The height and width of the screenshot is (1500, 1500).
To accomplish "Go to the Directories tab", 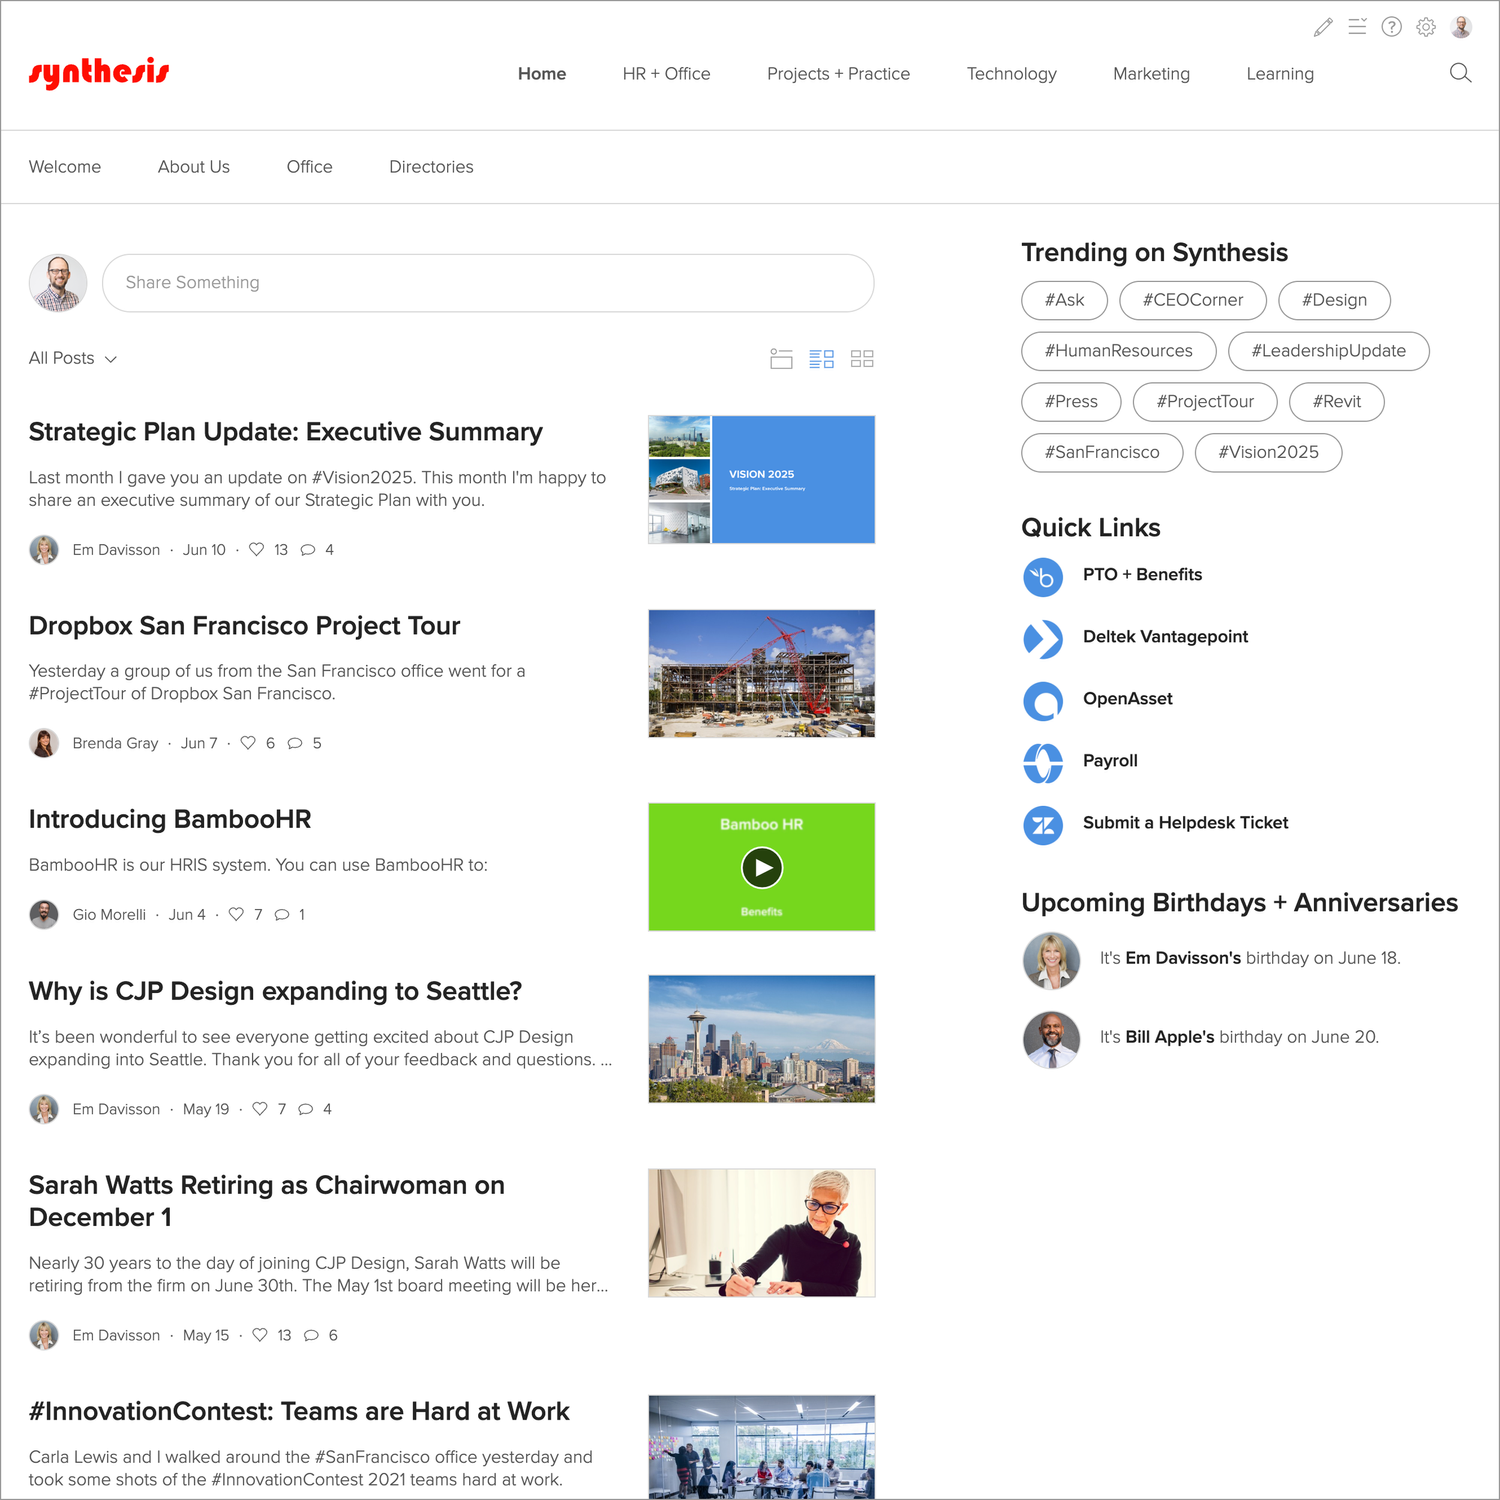I will click(x=431, y=167).
